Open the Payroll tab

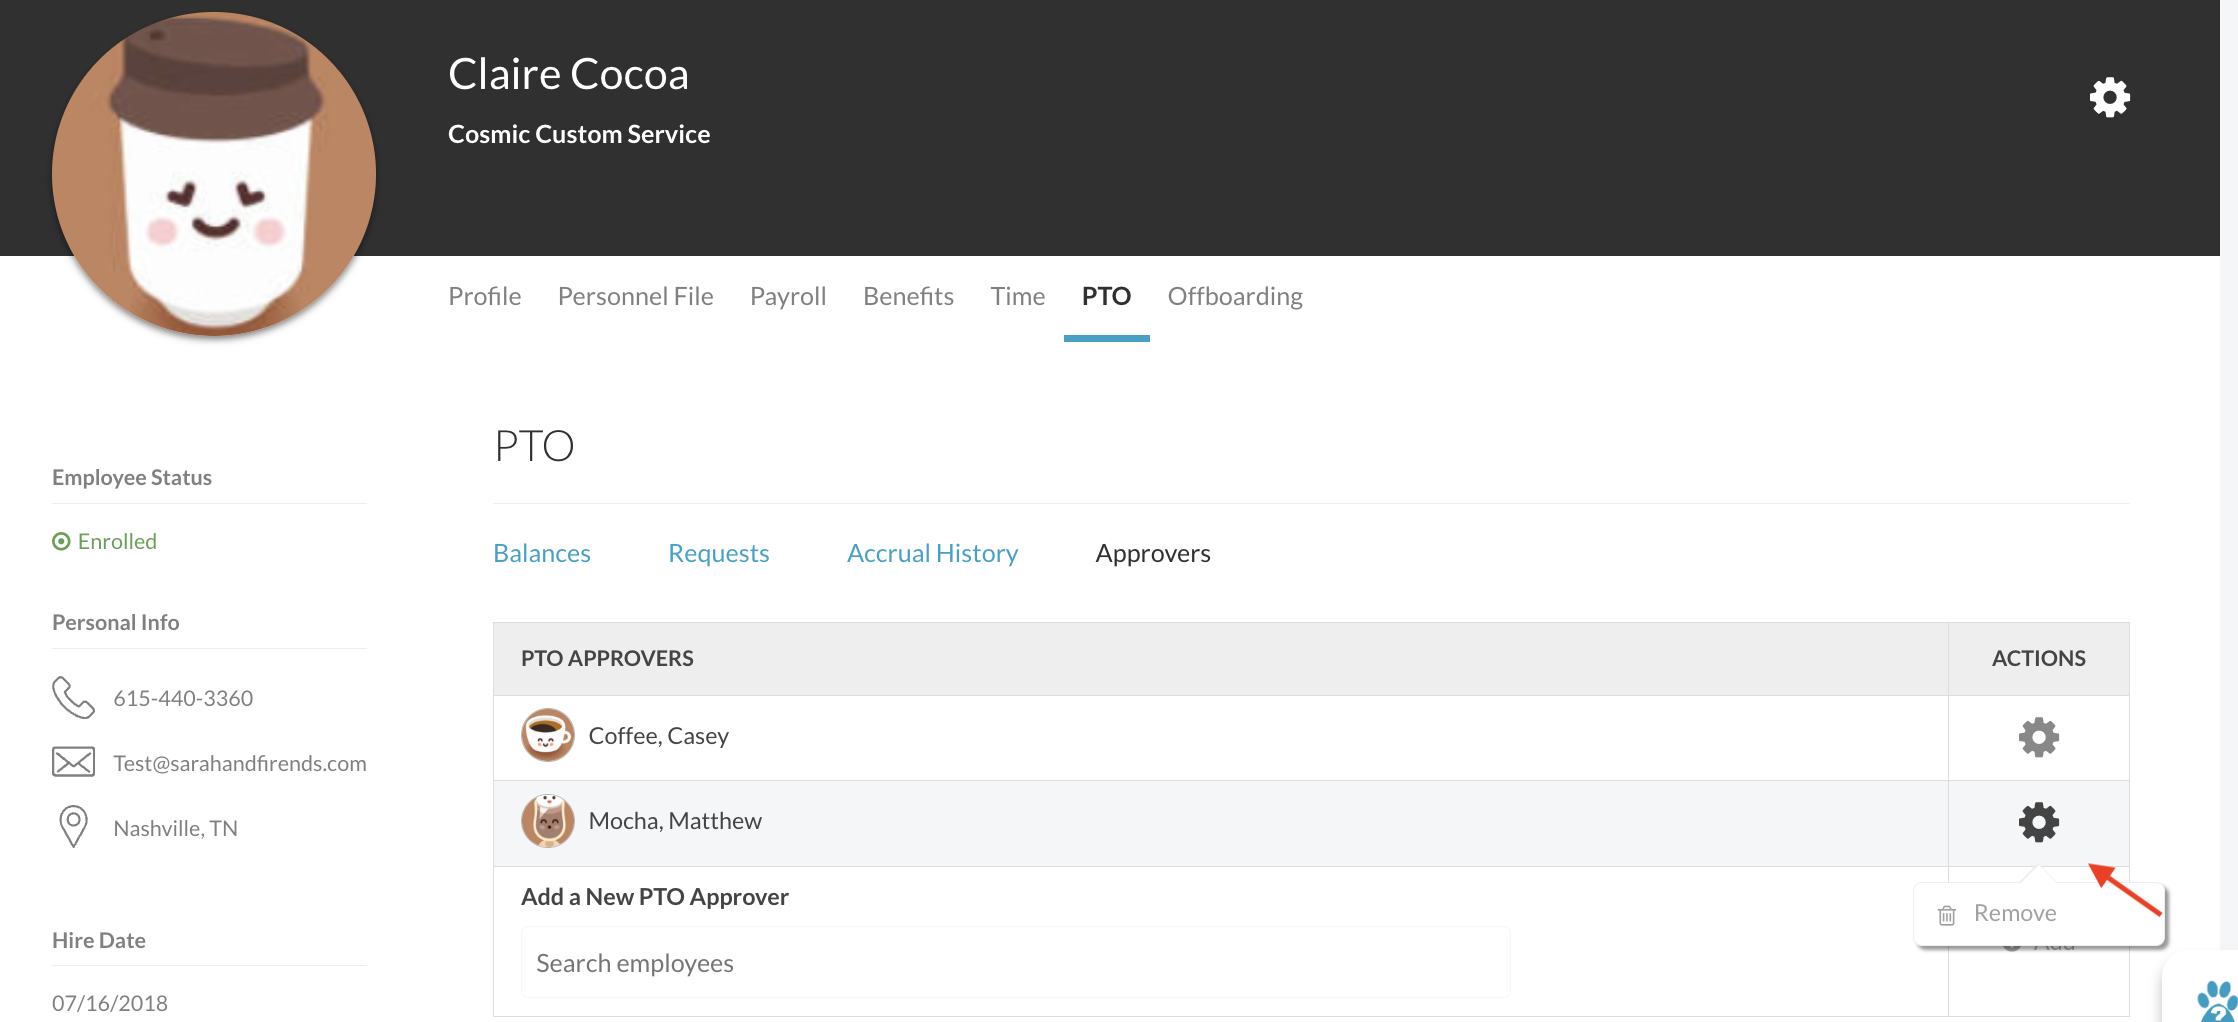[x=788, y=296]
